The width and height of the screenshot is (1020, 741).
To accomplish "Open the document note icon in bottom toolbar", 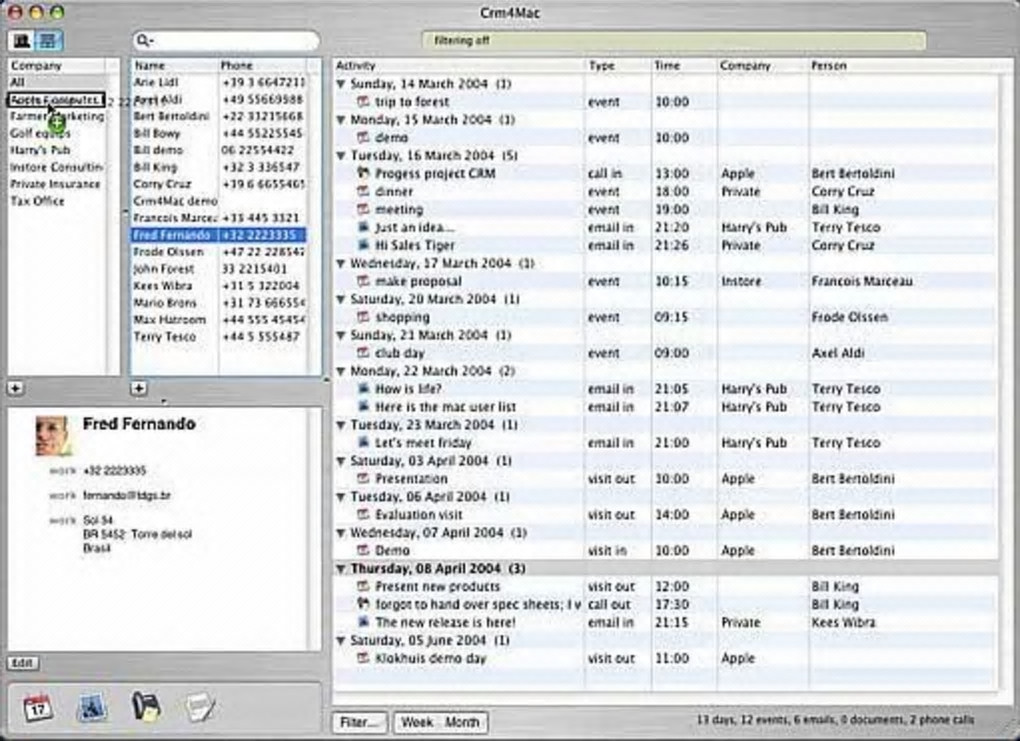I will point(199,707).
